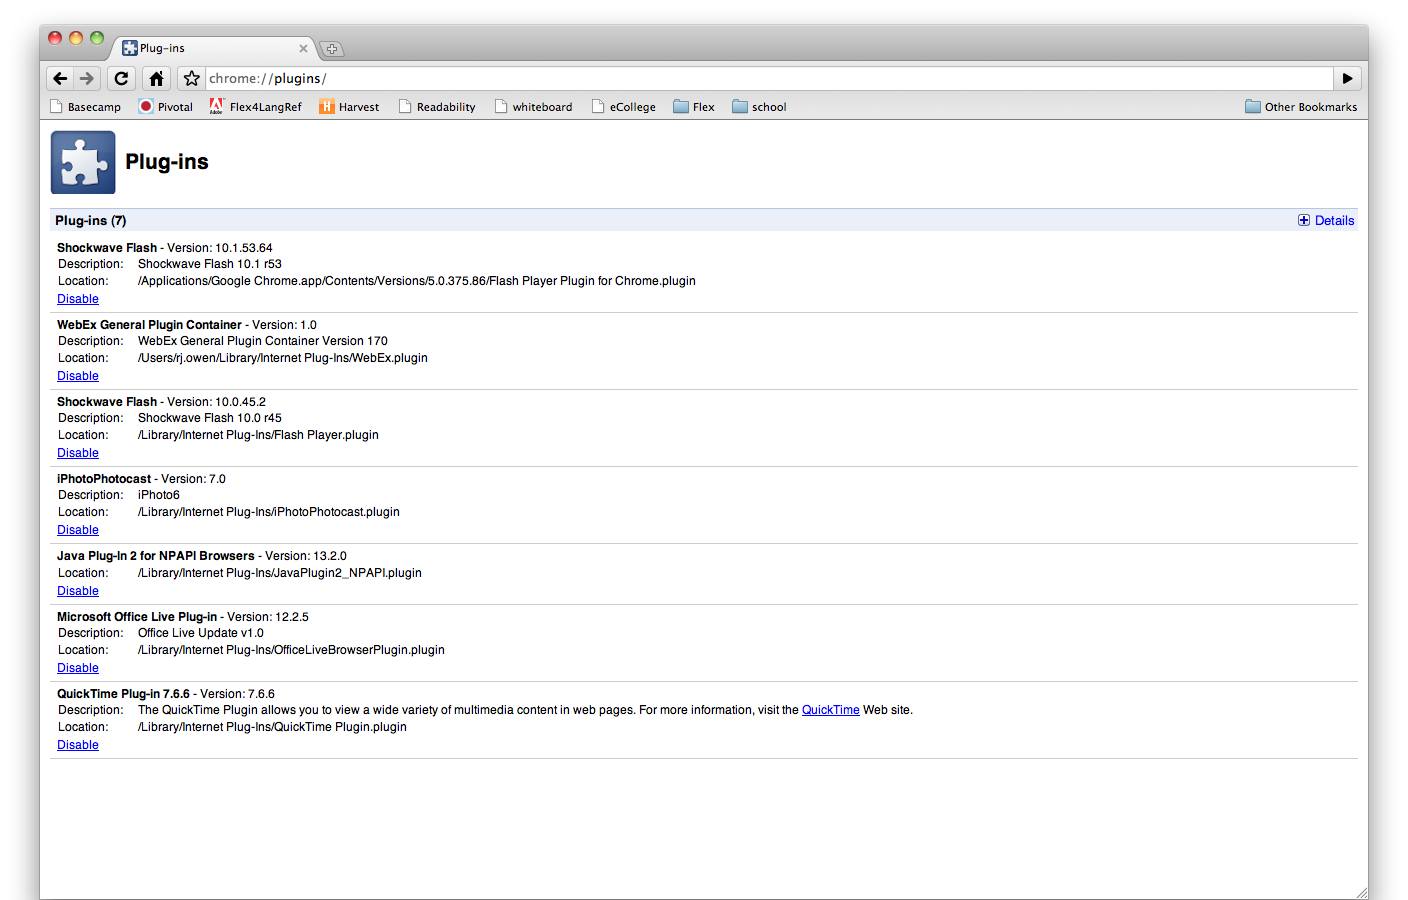The width and height of the screenshot is (1408, 900).
Task: Click the large Plug-ins page heading
Action: (167, 162)
